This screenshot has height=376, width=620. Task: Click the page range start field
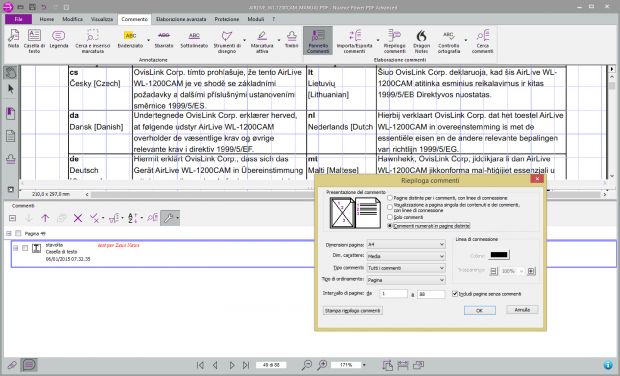coord(393,294)
